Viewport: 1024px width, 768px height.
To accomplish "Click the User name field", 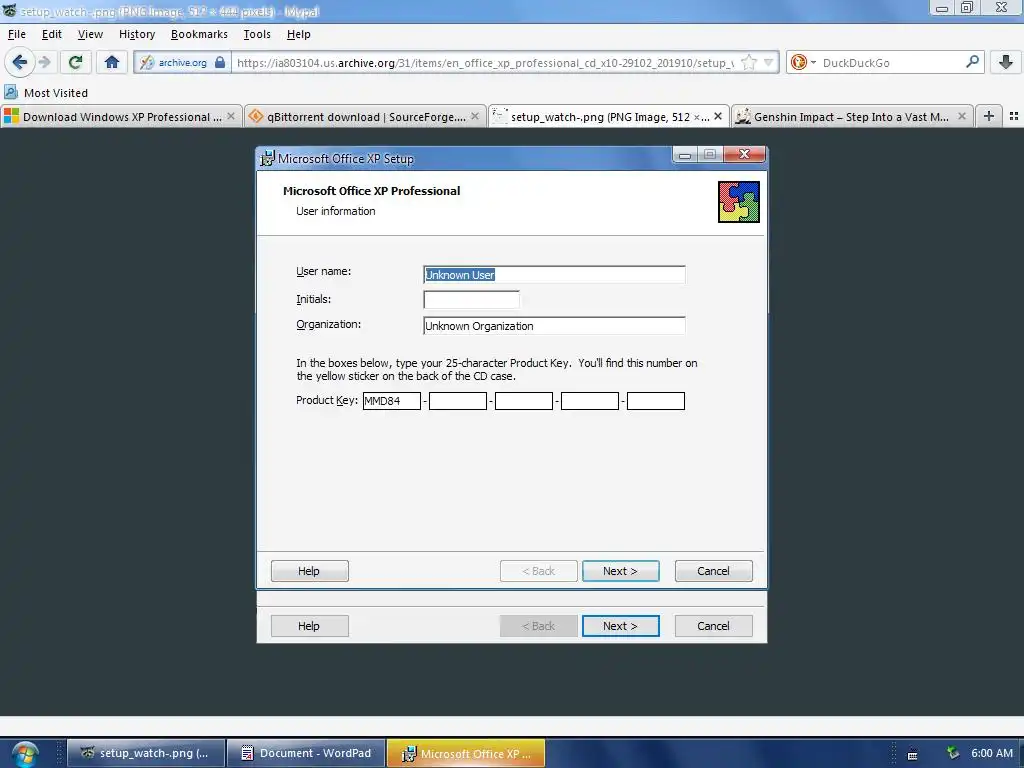I will 554,274.
